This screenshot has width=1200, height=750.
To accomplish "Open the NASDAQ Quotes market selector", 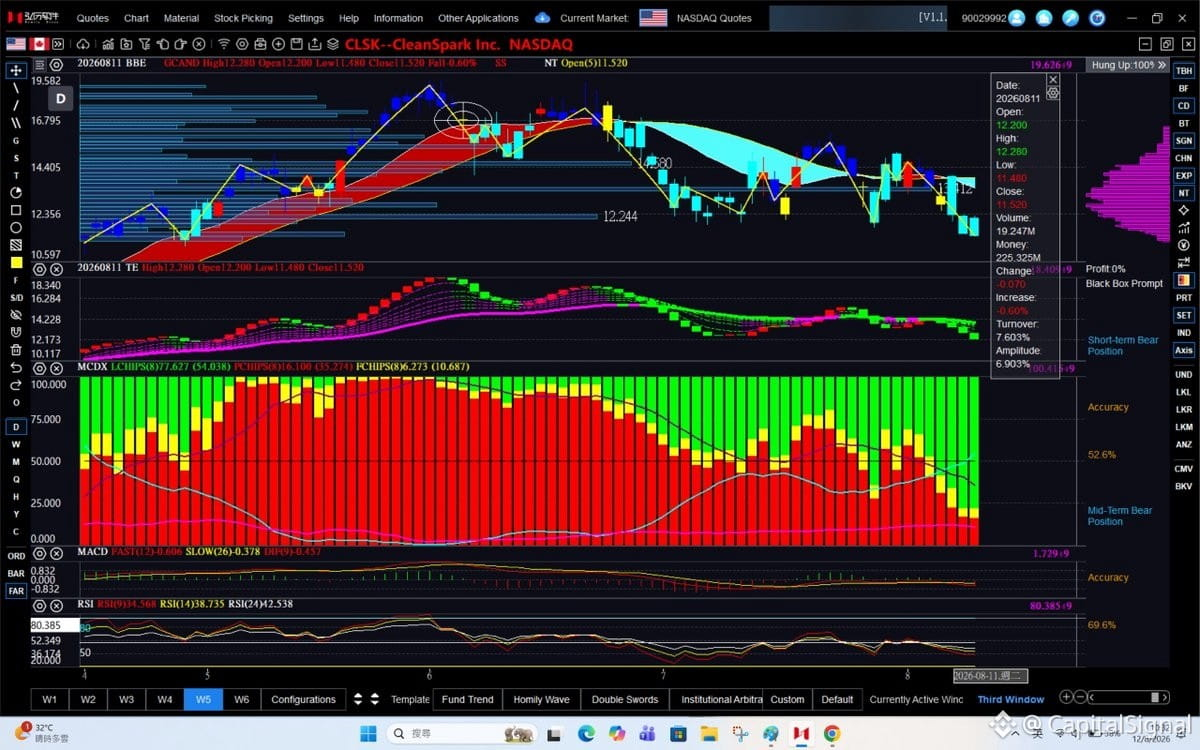I will (x=713, y=18).
